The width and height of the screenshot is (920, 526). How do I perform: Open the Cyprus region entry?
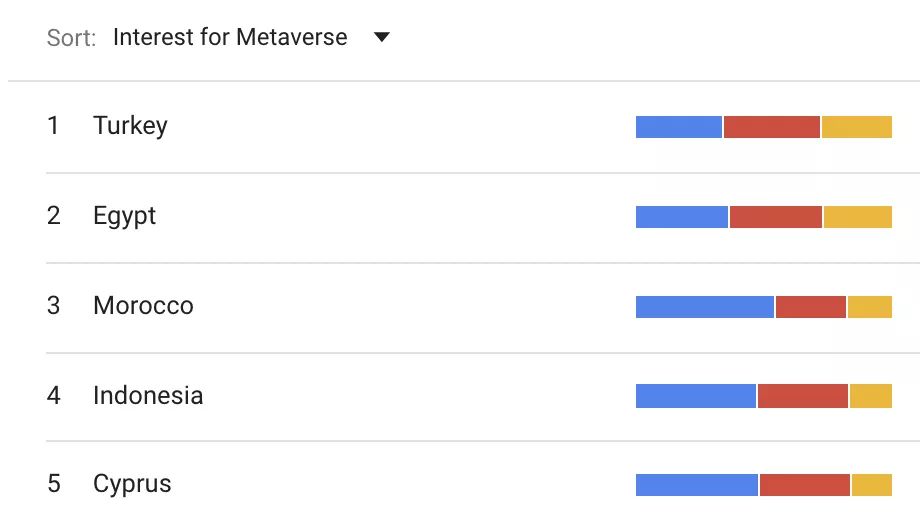pos(132,484)
